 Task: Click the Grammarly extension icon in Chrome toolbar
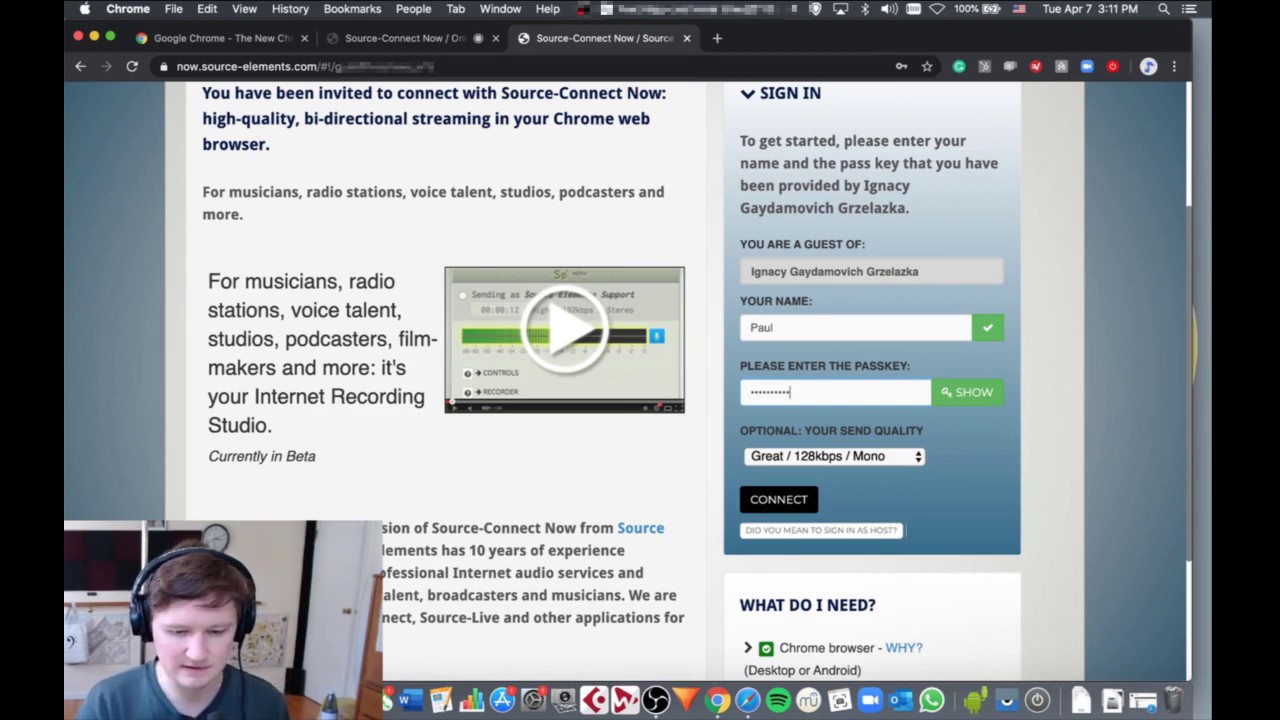click(x=959, y=66)
